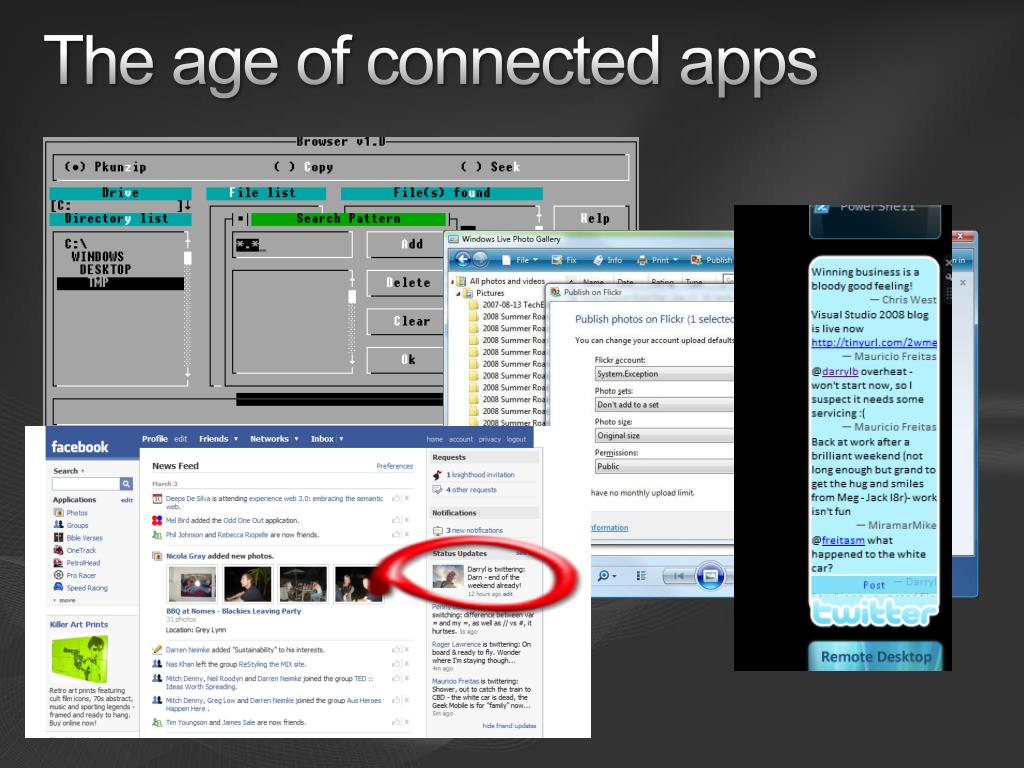Open the 2007-08-13 TechEd folder
This screenshot has width=1024, height=768.
point(507,305)
